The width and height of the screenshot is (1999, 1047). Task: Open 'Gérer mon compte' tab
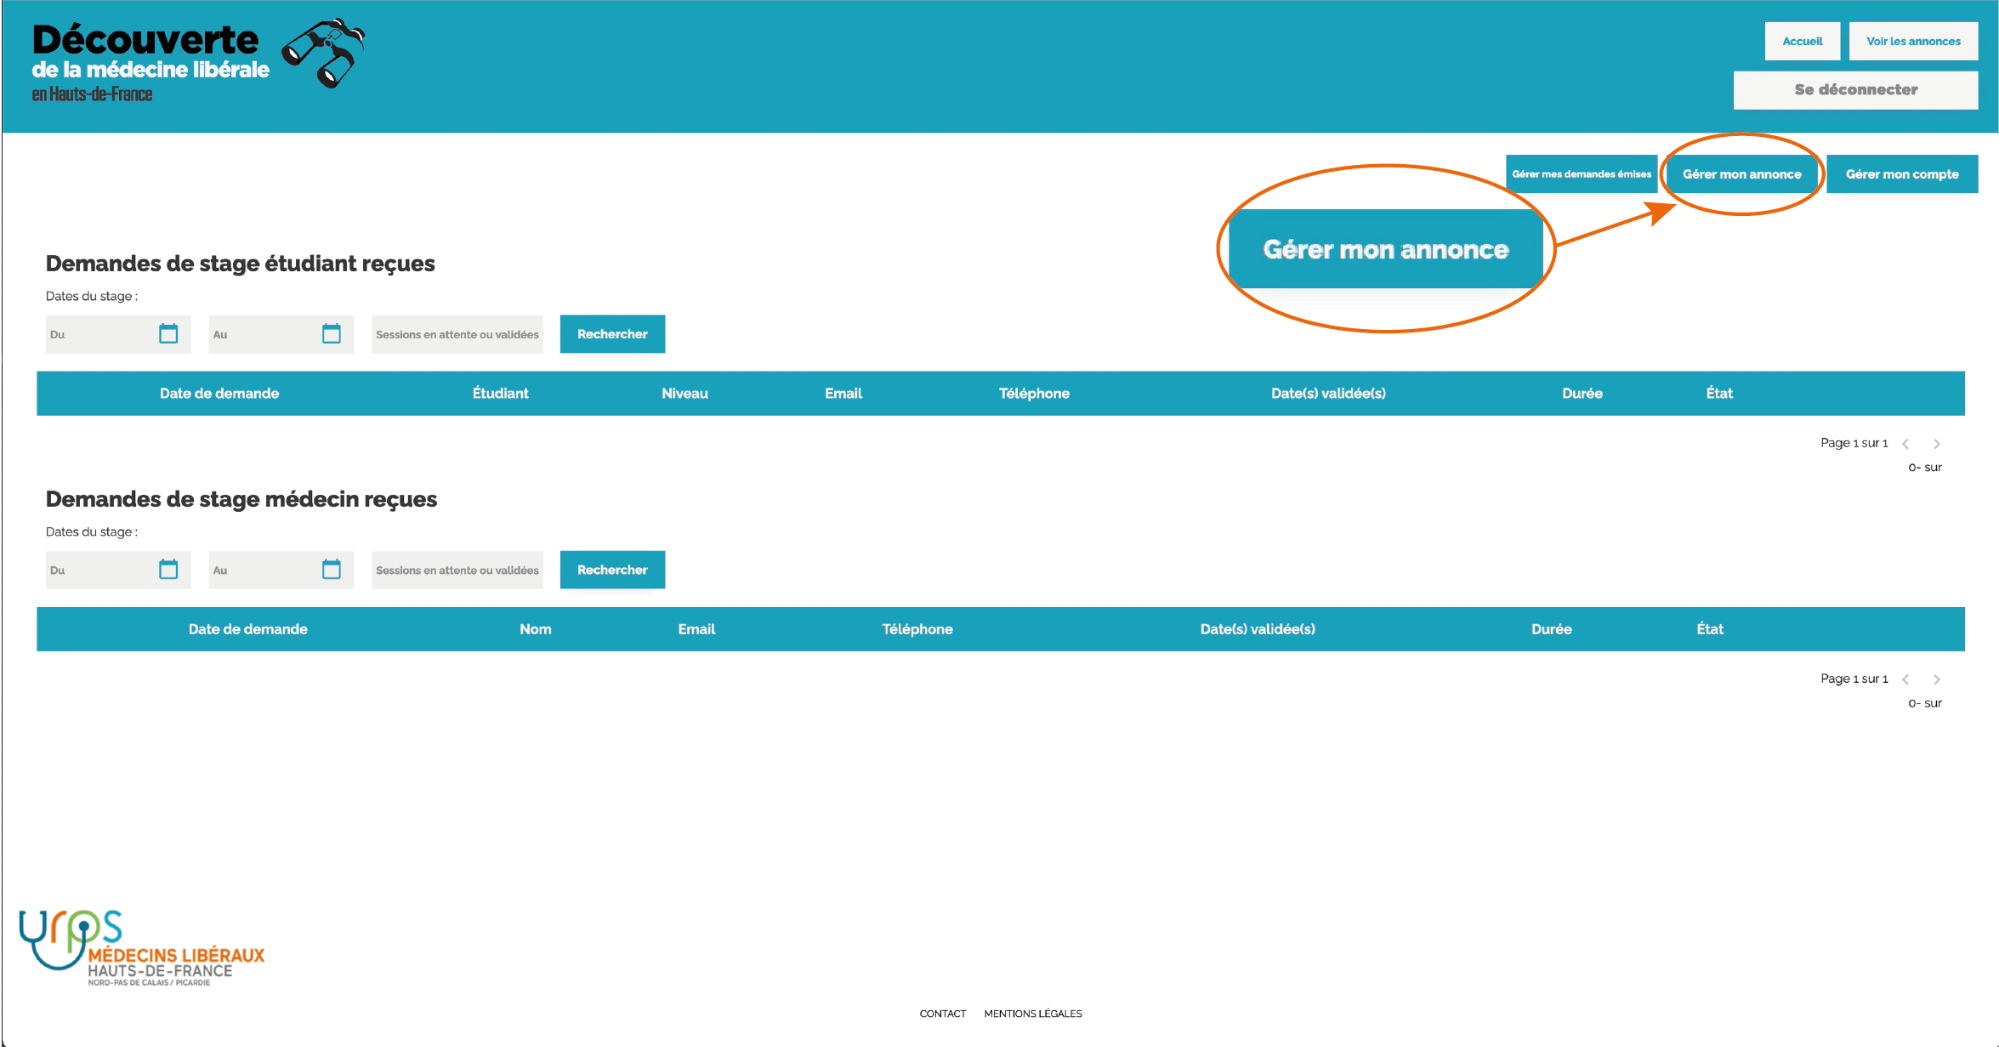[1901, 174]
